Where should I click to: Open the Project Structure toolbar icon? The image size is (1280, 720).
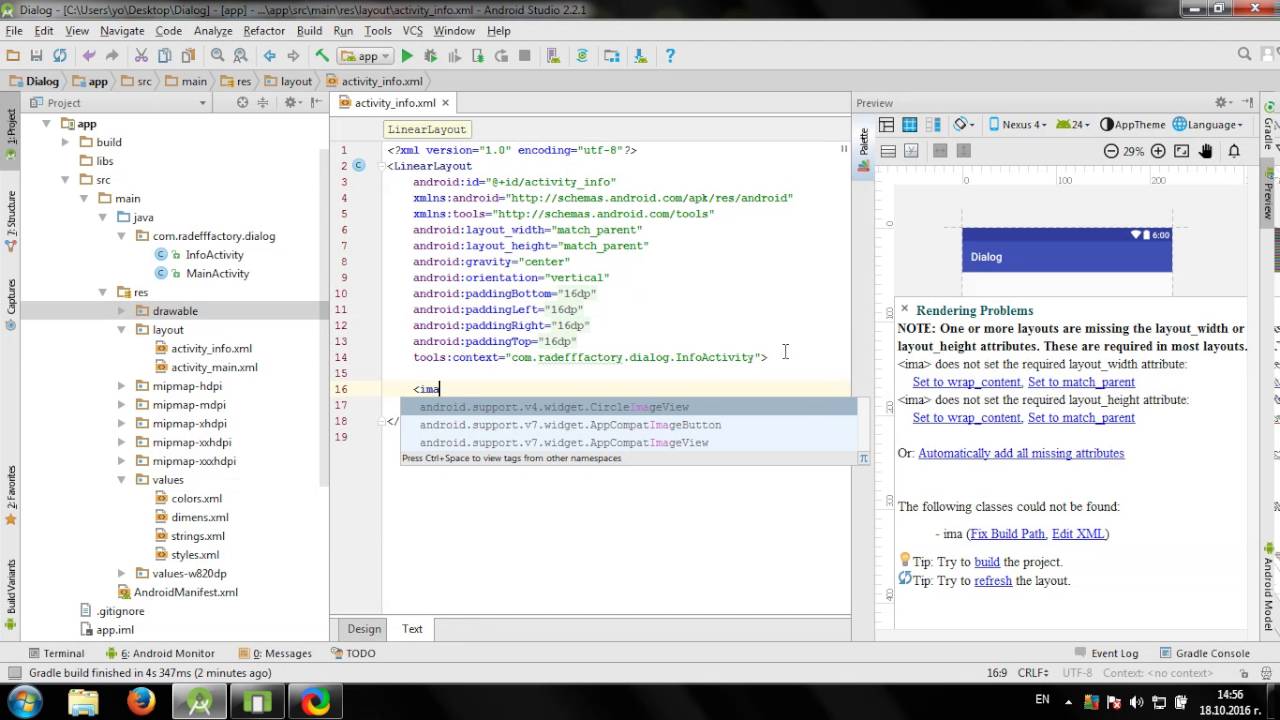coord(611,56)
